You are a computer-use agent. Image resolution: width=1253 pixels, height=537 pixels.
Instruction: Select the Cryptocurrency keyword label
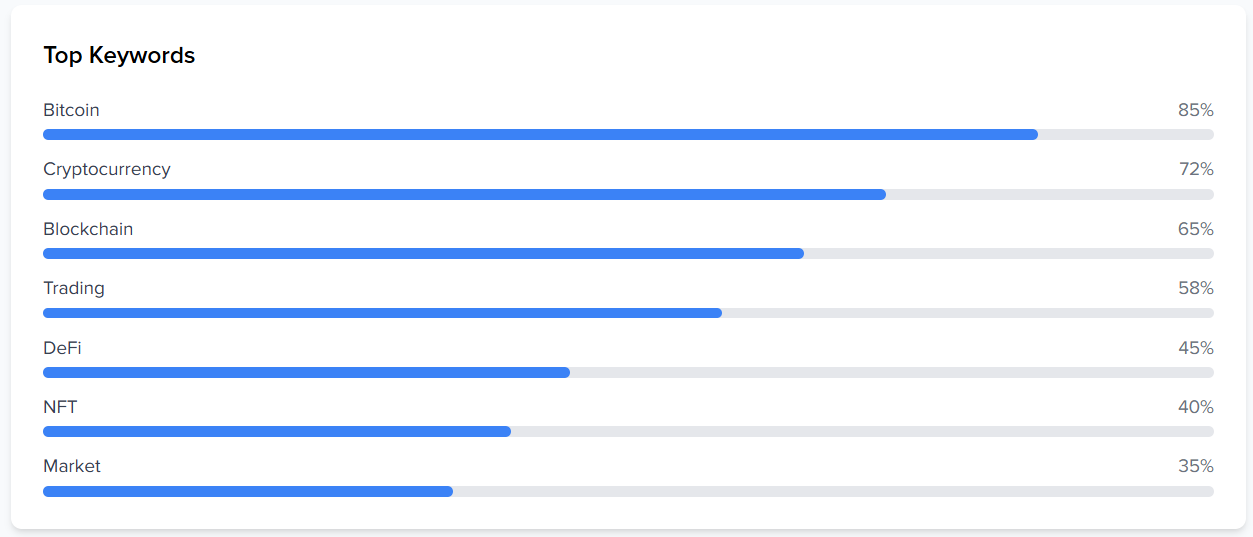coord(107,169)
